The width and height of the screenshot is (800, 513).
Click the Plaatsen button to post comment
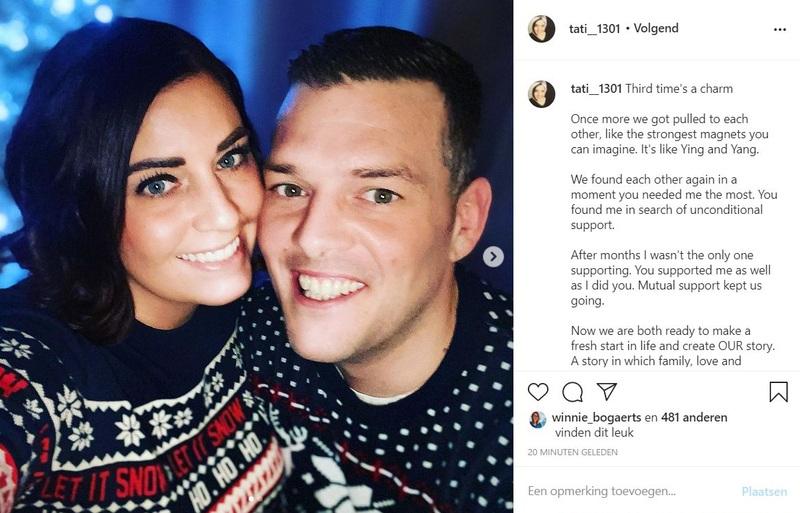point(764,492)
